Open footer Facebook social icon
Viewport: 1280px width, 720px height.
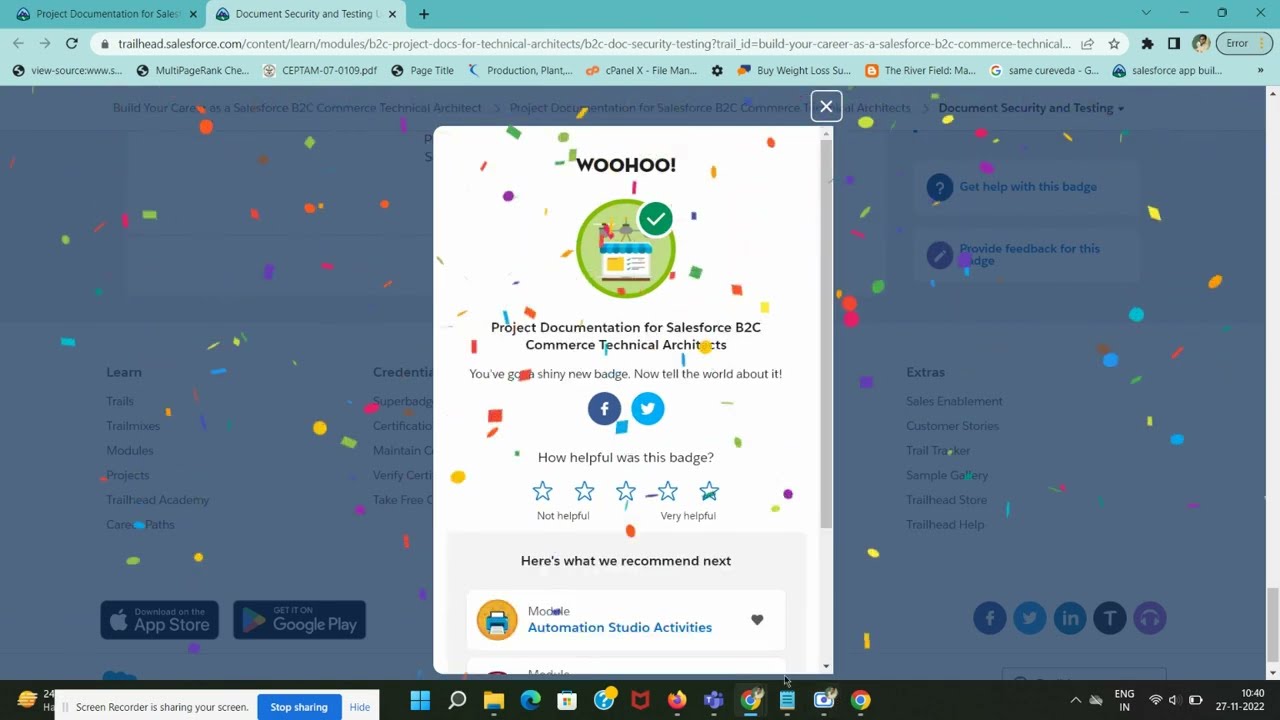(990, 618)
